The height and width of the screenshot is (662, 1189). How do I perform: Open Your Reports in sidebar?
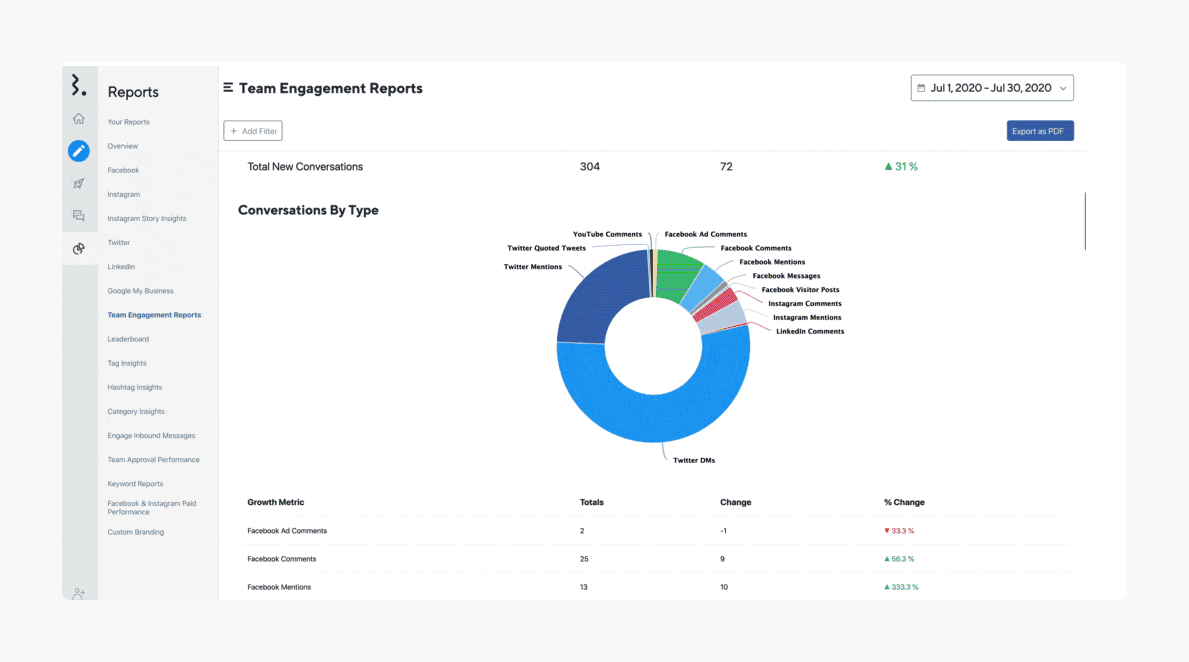pyautogui.click(x=129, y=122)
